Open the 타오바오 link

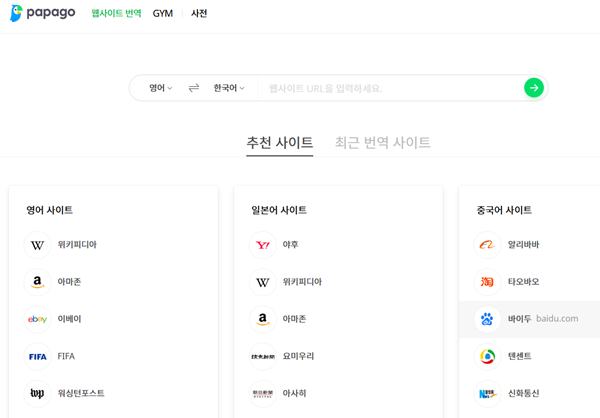coord(523,282)
